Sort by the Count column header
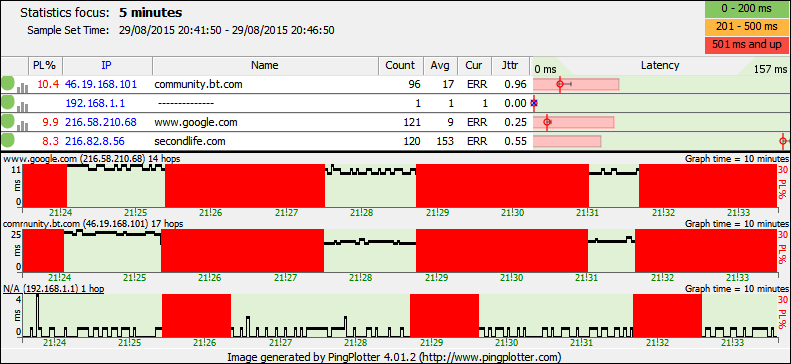 [x=401, y=66]
